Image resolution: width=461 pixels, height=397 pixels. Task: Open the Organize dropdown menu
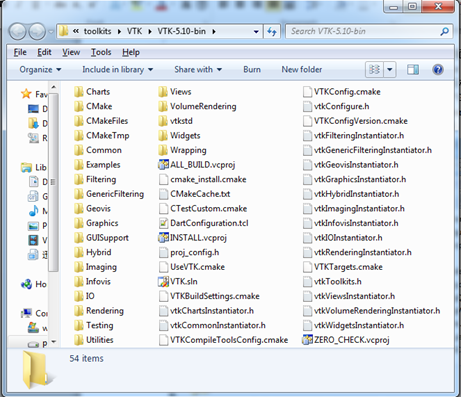tap(40, 70)
